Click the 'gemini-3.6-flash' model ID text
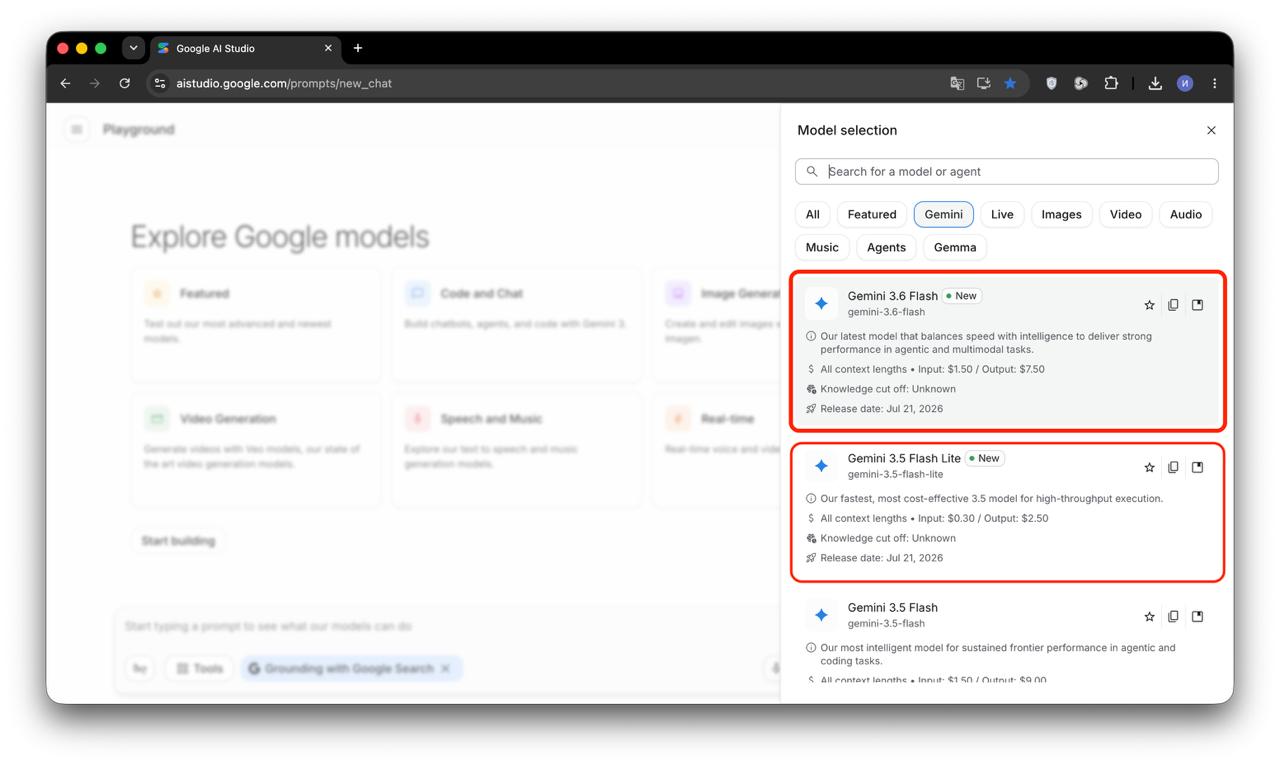The height and width of the screenshot is (765, 1280). point(886,312)
